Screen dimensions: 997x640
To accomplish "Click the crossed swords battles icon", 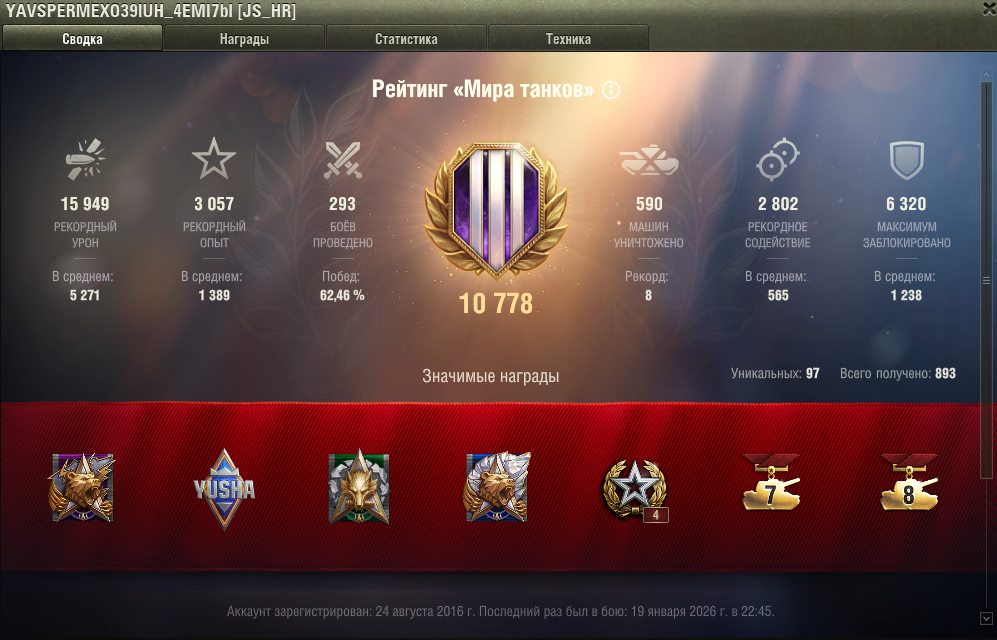I will 343,159.
